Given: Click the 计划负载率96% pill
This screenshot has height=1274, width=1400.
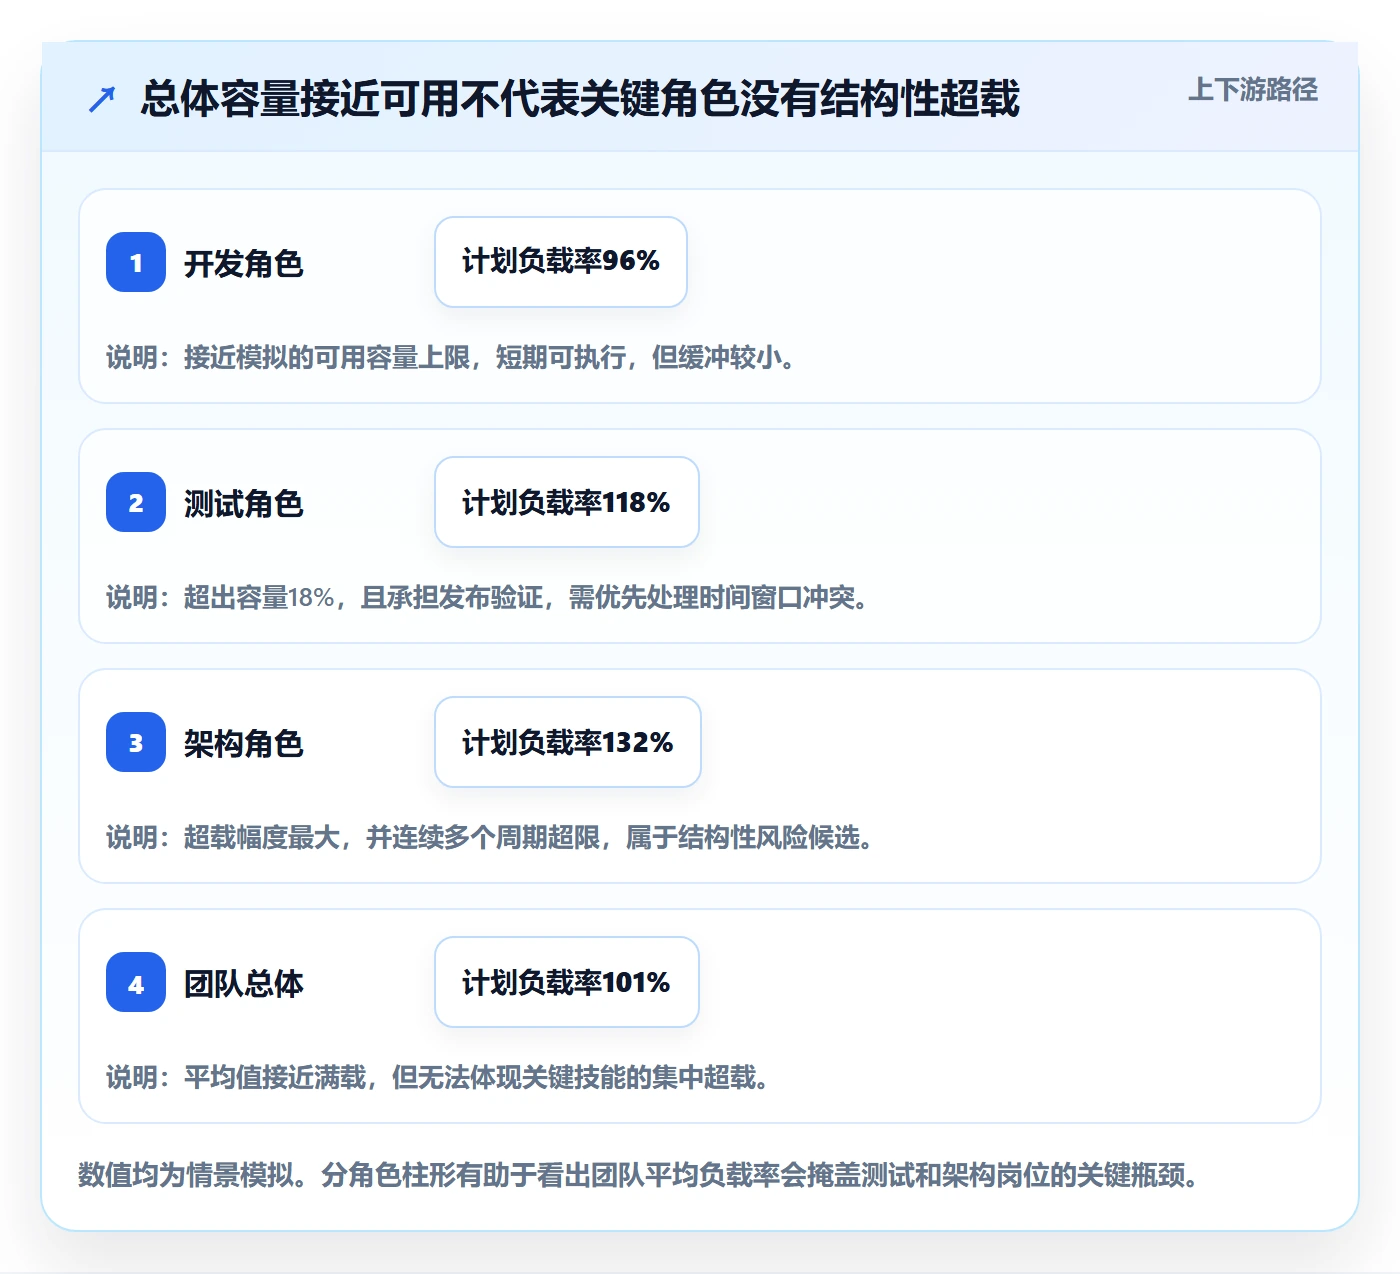Looking at the screenshot, I should [x=561, y=262].
